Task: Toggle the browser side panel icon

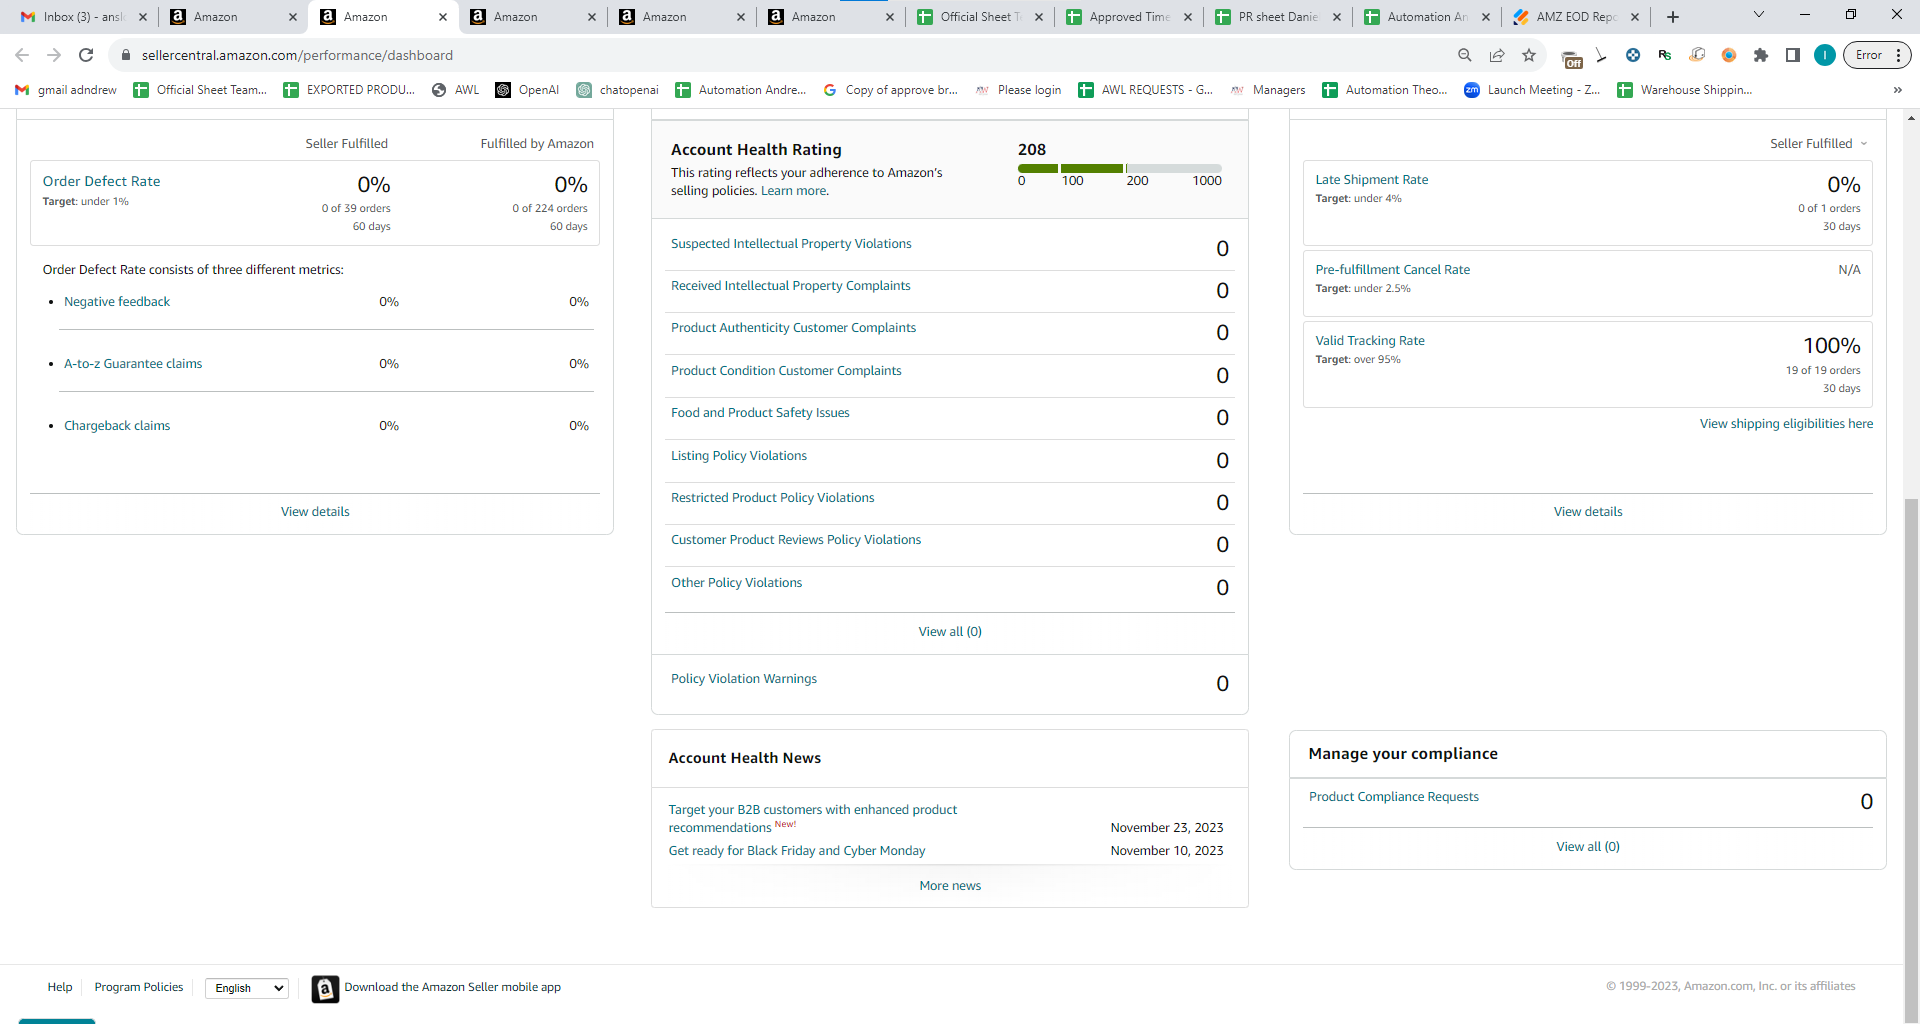Action: tap(1793, 55)
